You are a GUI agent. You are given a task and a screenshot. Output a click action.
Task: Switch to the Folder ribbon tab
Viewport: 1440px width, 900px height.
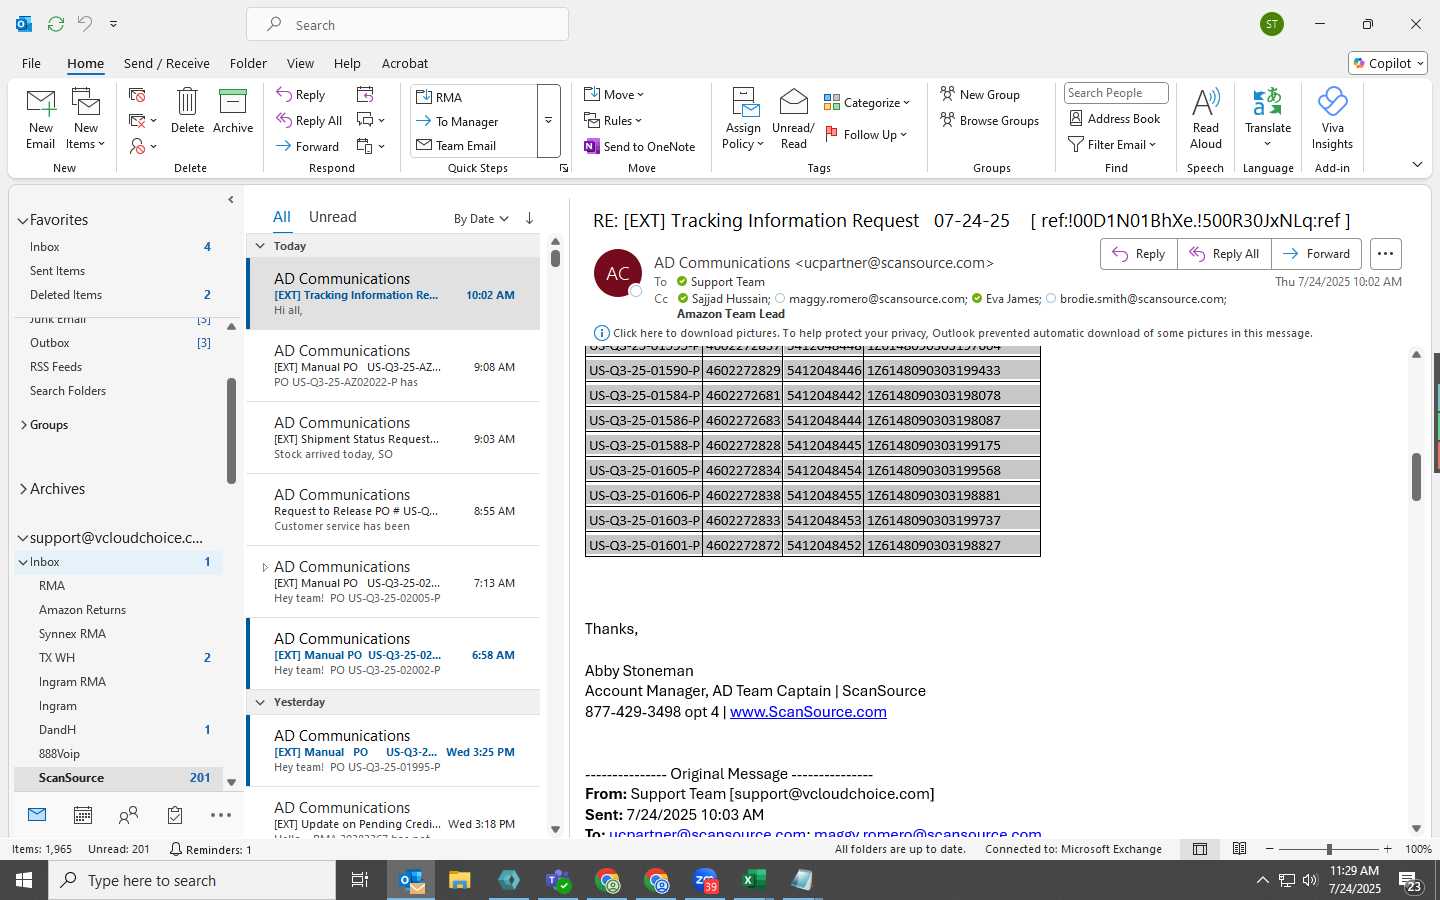click(248, 63)
